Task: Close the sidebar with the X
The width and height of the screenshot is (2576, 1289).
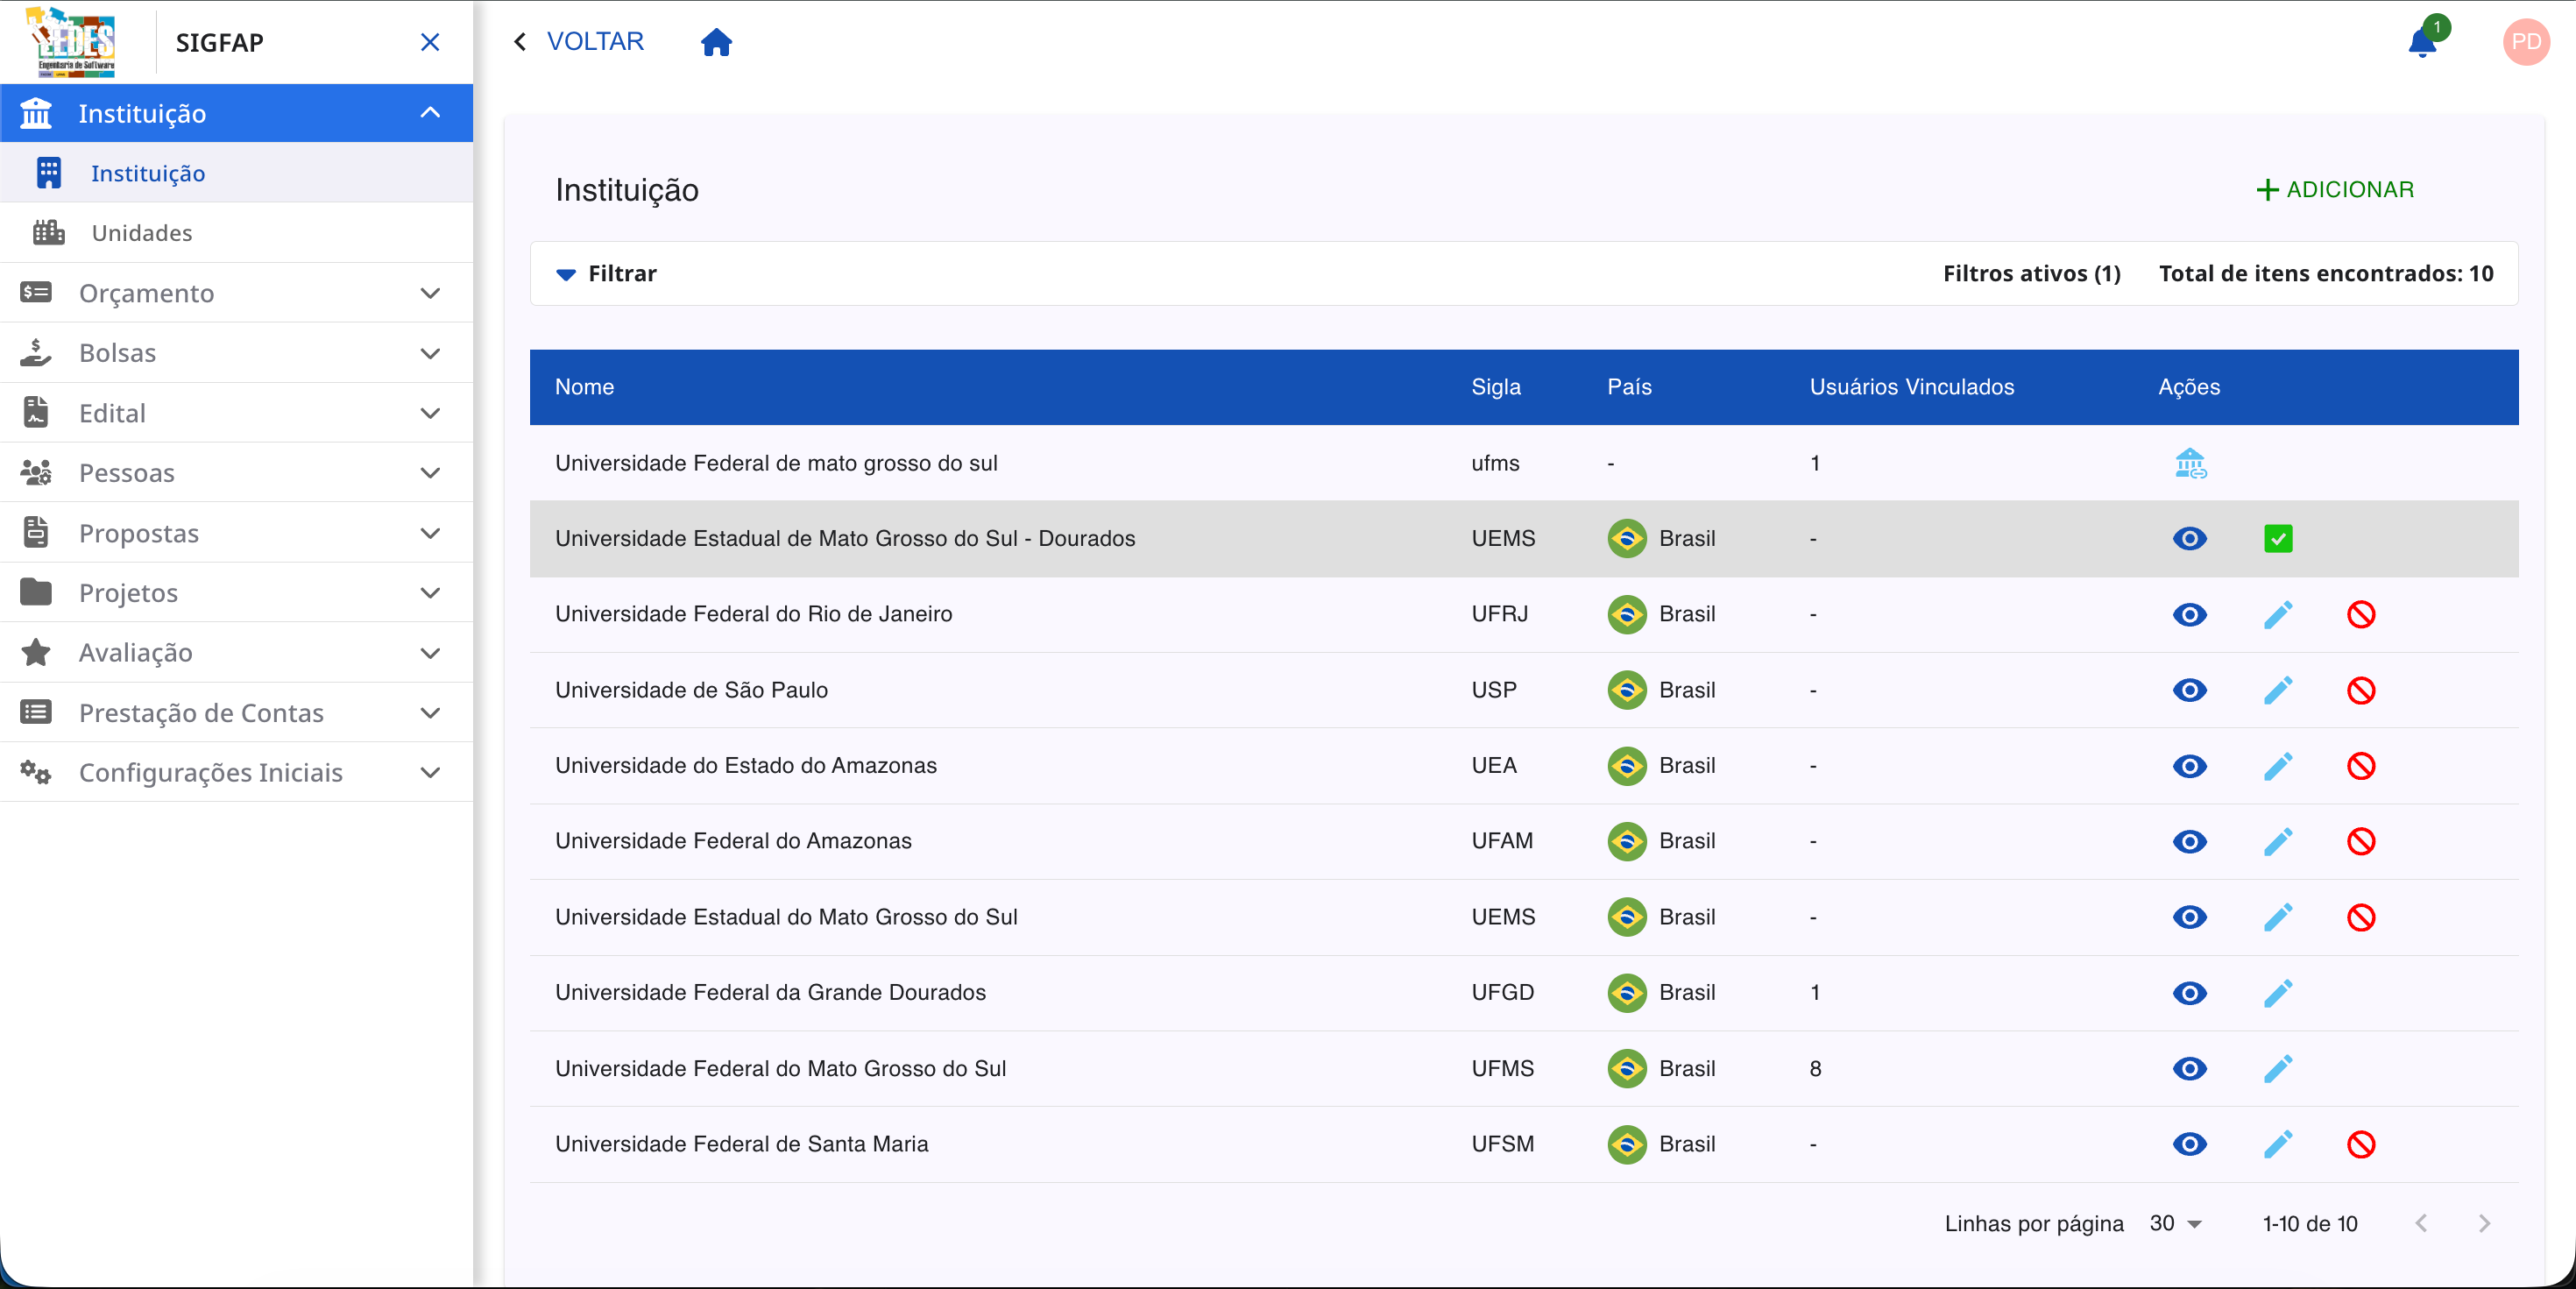Action: (x=430, y=42)
